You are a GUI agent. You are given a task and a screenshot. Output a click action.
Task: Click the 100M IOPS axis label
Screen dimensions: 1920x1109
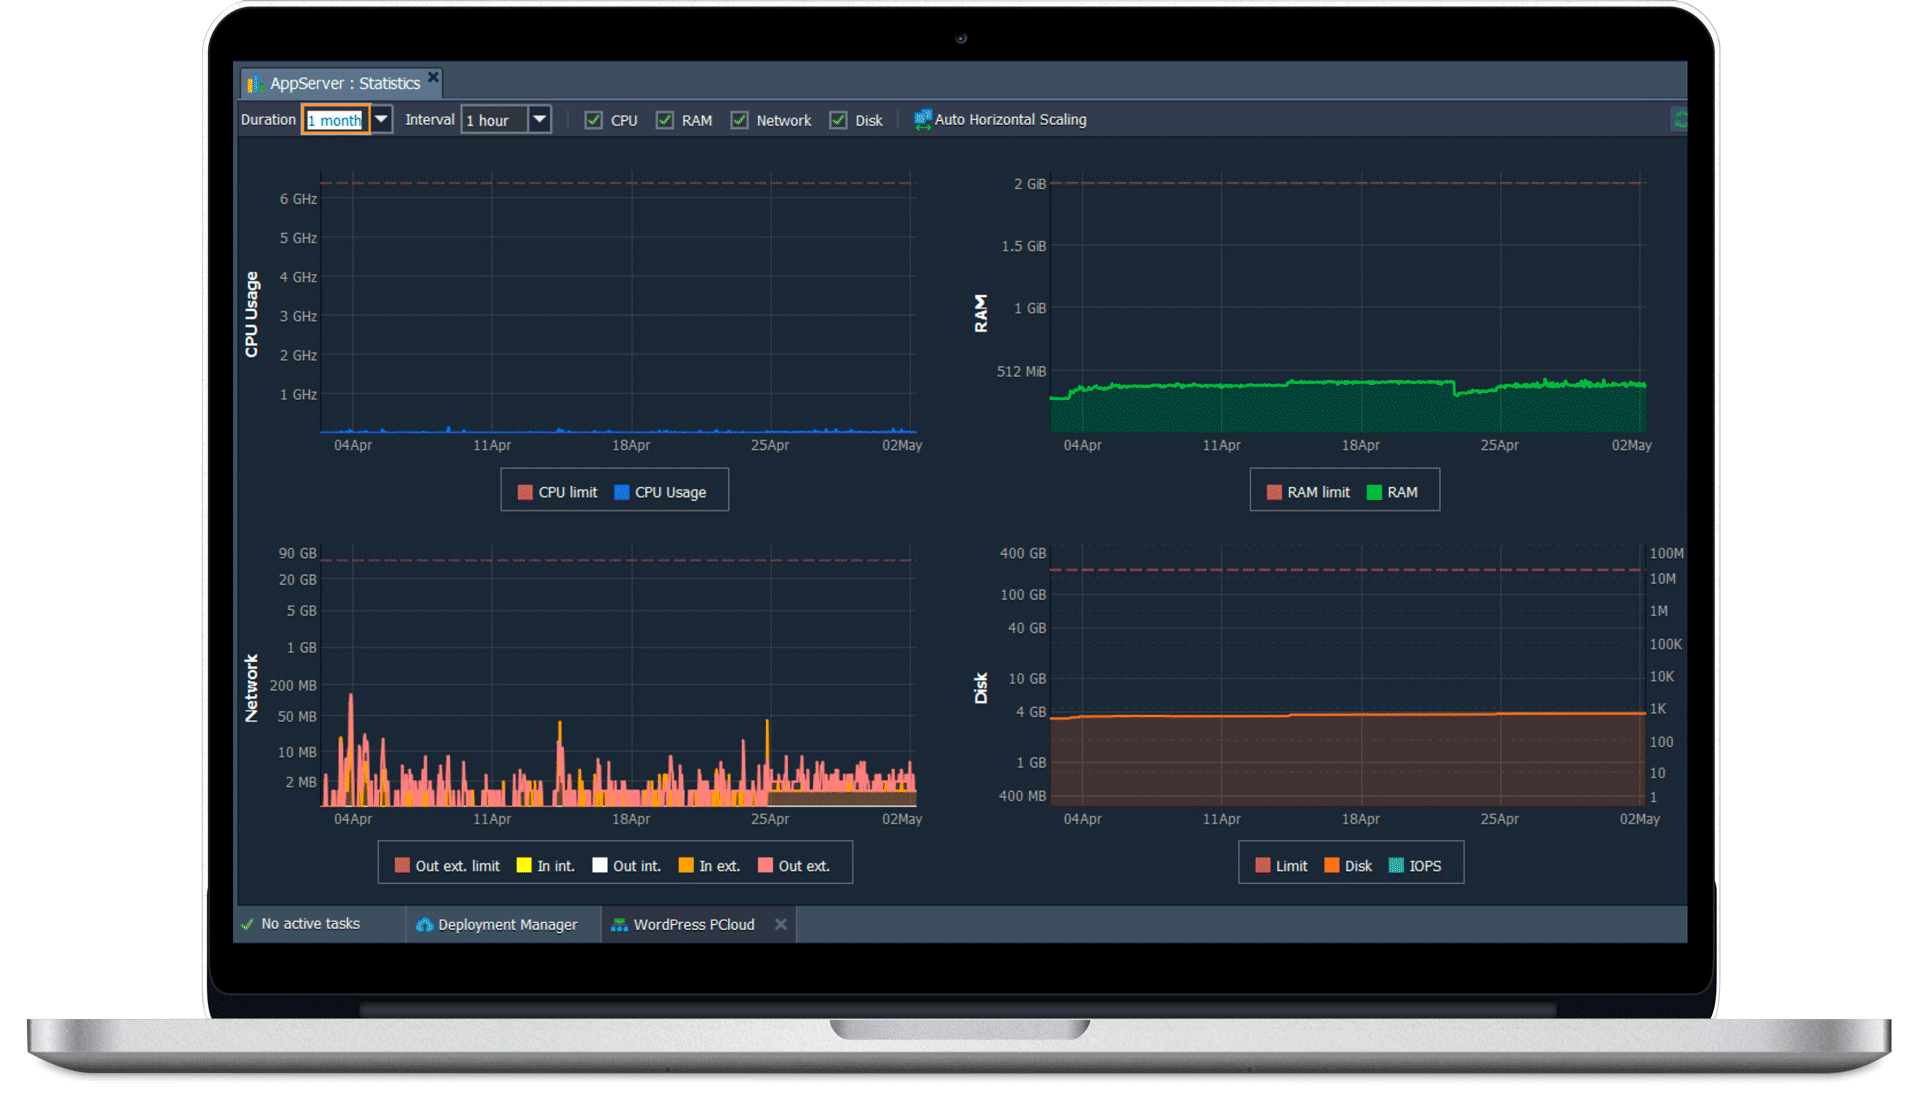(1667, 553)
